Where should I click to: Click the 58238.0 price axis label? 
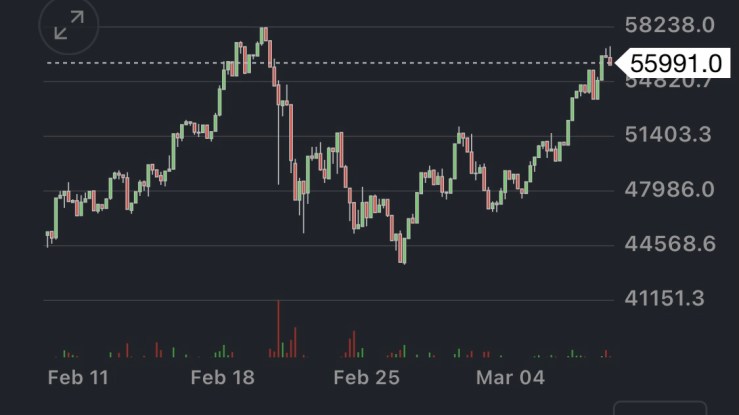pyautogui.click(x=668, y=25)
